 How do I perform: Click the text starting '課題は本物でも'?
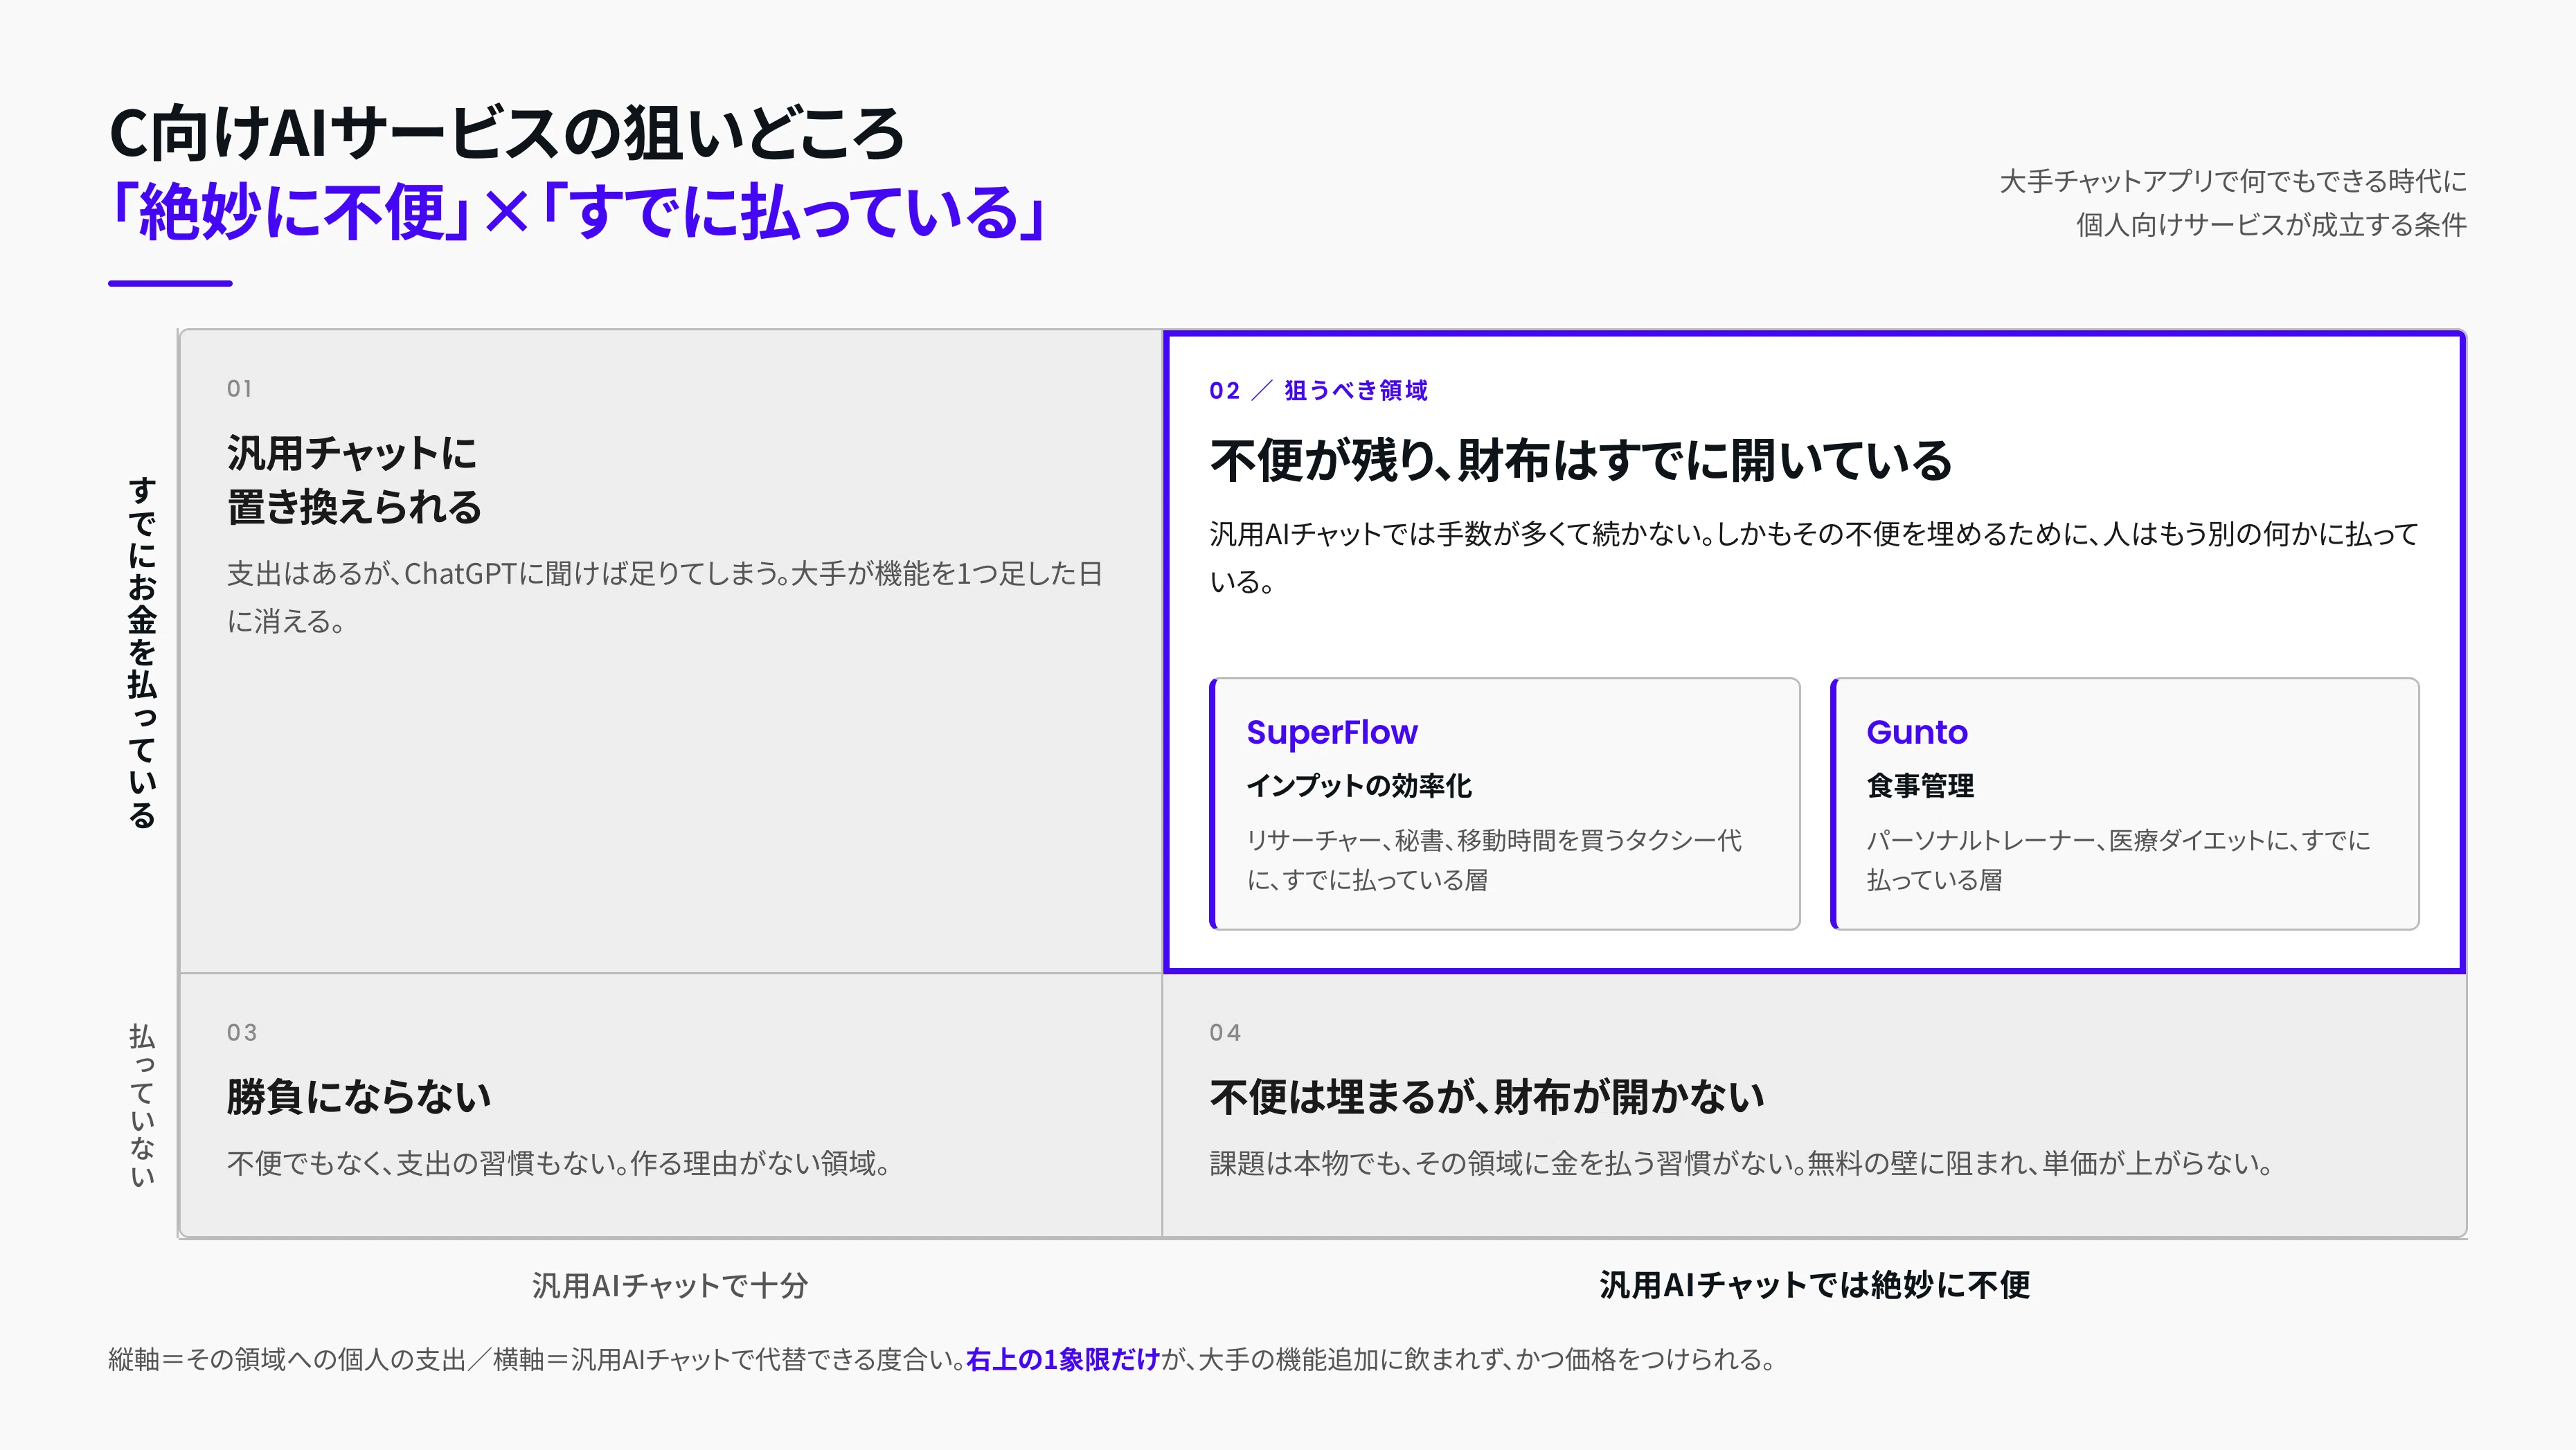coord(1742,1163)
